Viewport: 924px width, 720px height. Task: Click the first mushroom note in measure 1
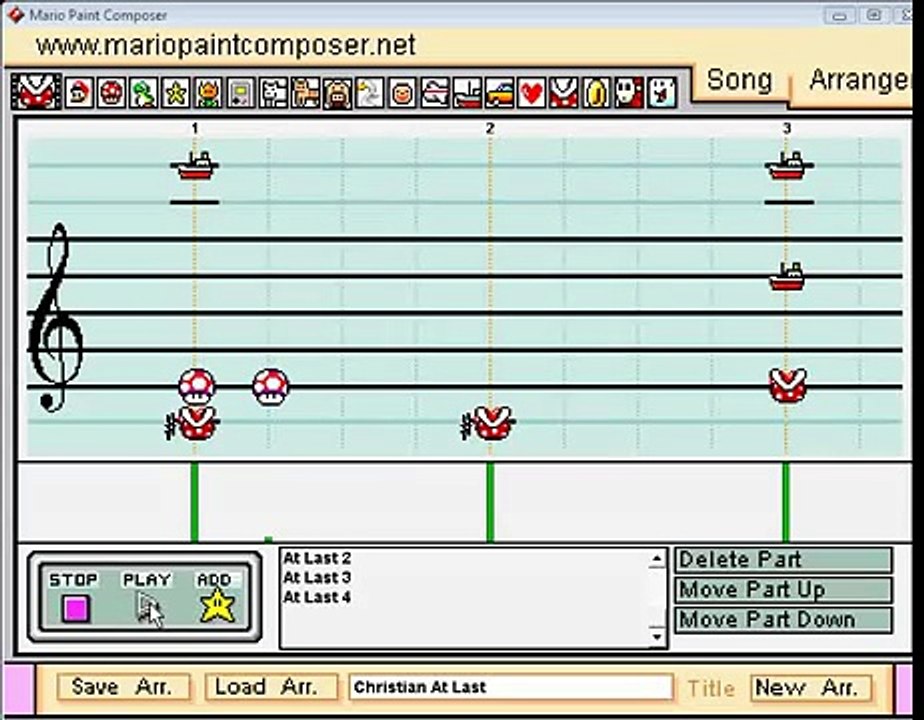tap(196, 387)
